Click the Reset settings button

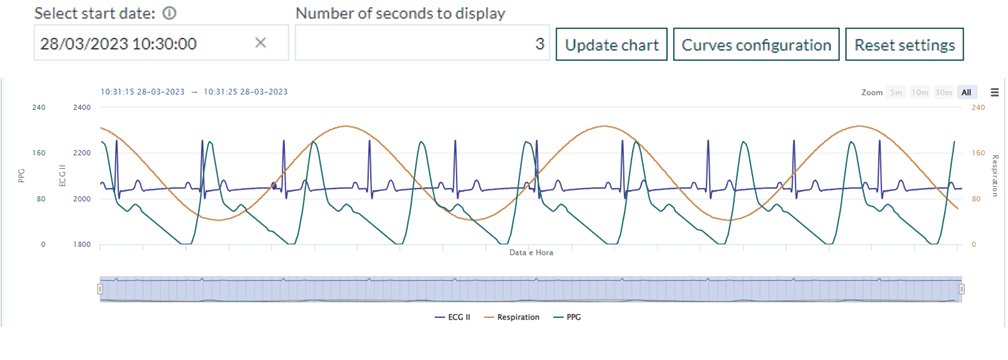pos(904,44)
